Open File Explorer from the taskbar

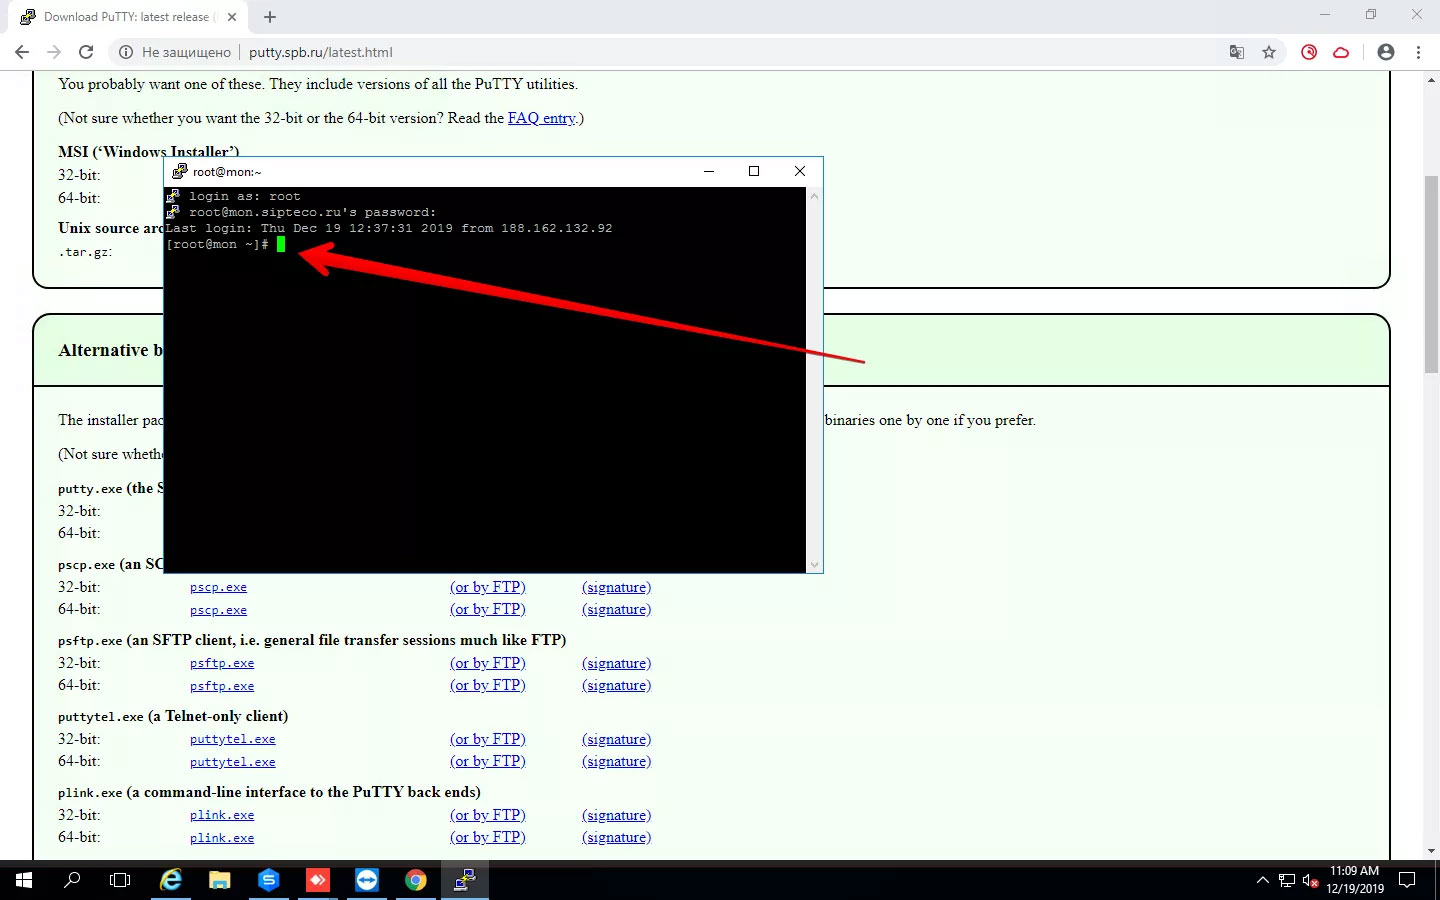220,880
